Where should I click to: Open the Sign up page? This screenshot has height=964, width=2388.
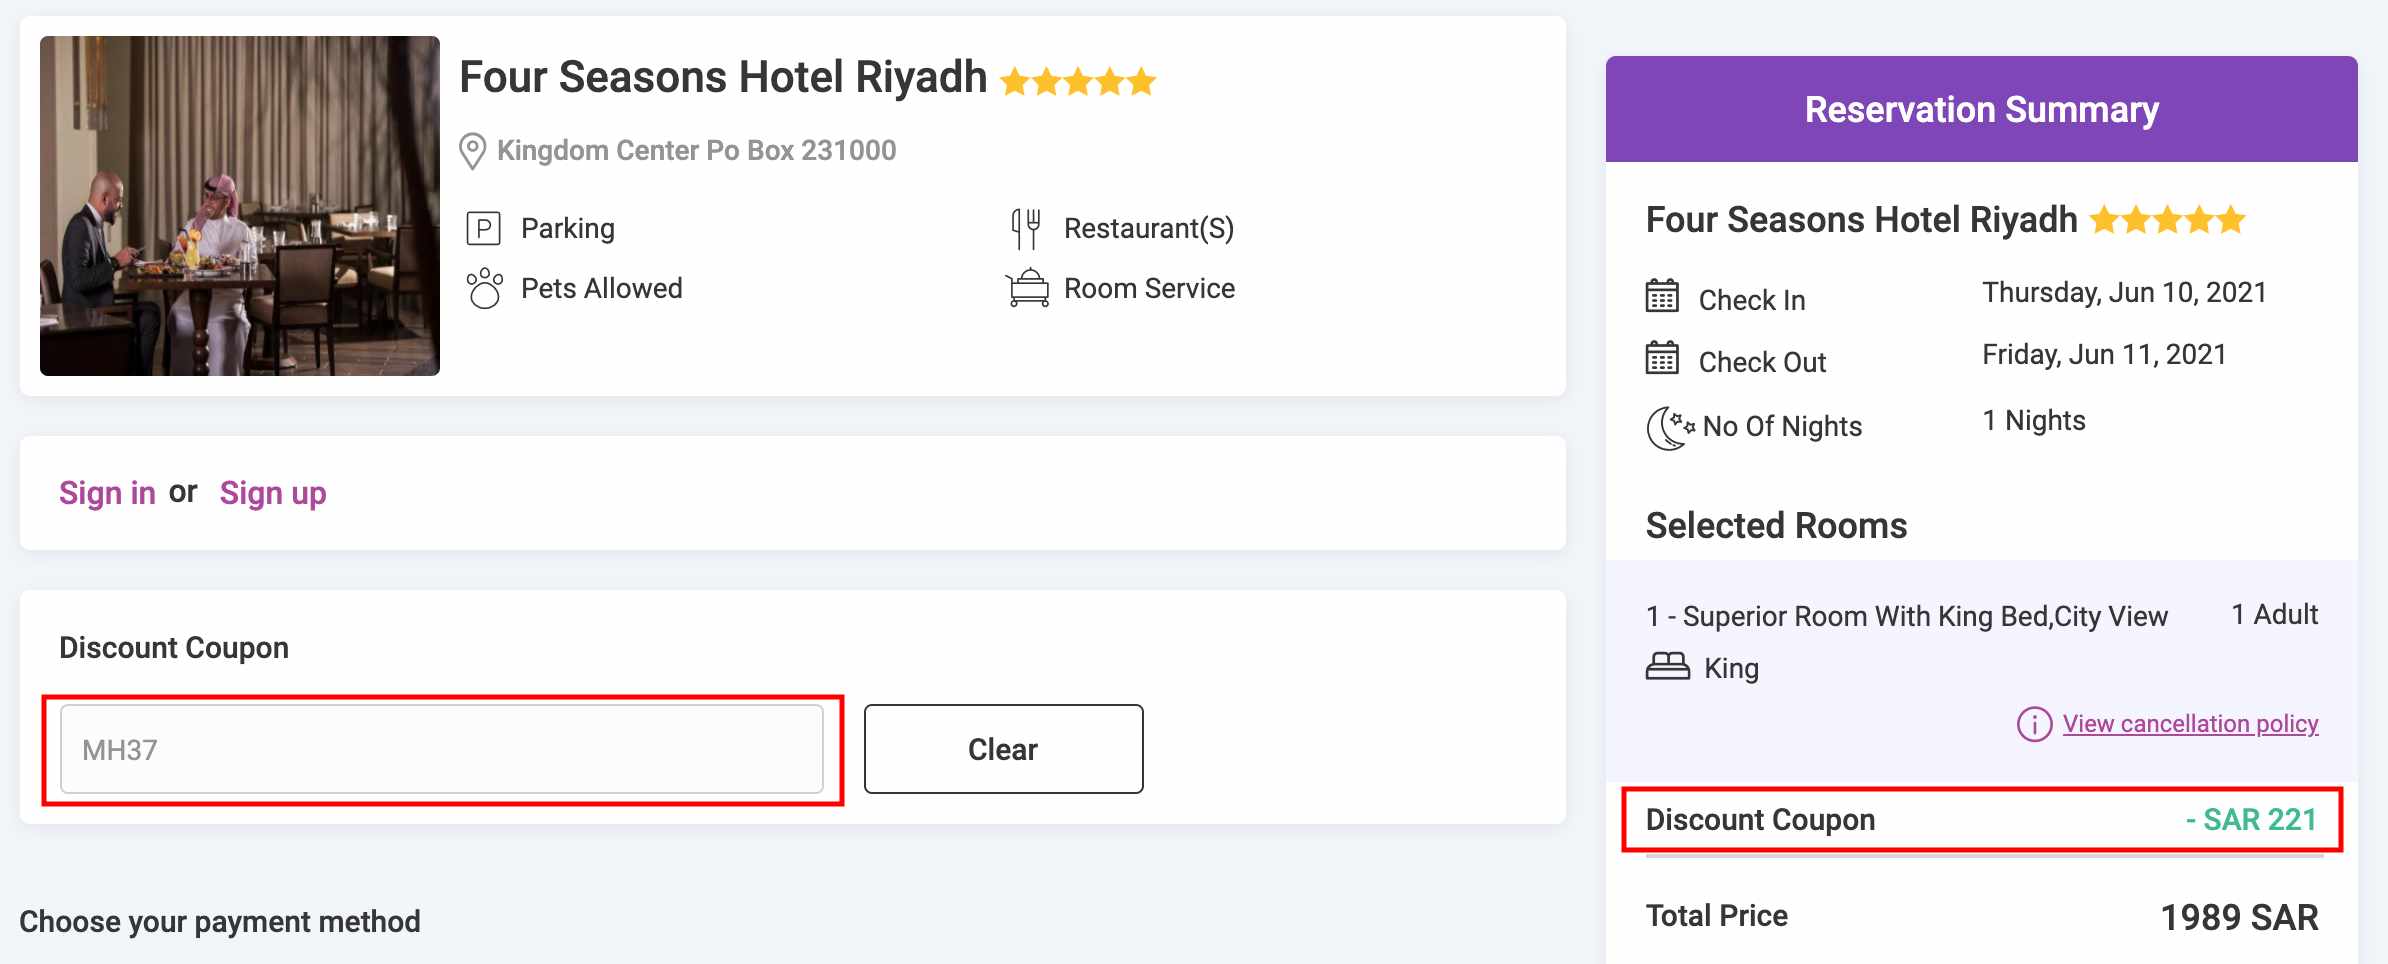(x=272, y=492)
